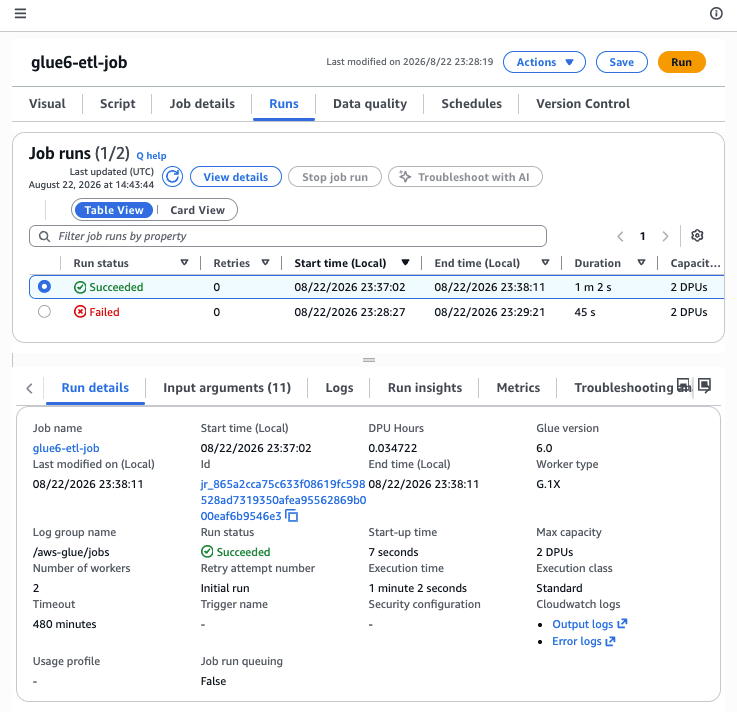The width and height of the screenshot is (737, 712).
Task: Click page number 1 in pagination
Action: (643, 236)
